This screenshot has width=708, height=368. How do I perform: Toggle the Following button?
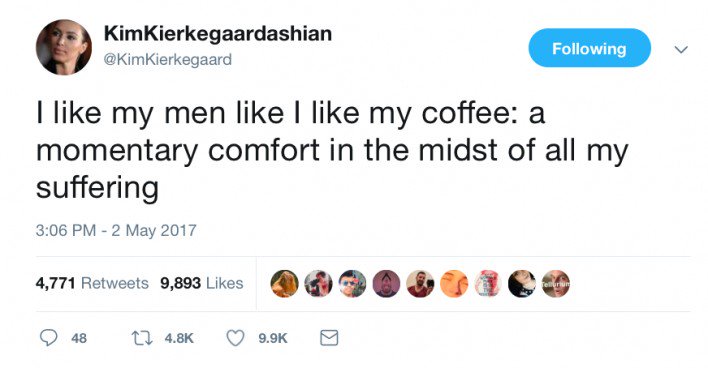(590, 48)
